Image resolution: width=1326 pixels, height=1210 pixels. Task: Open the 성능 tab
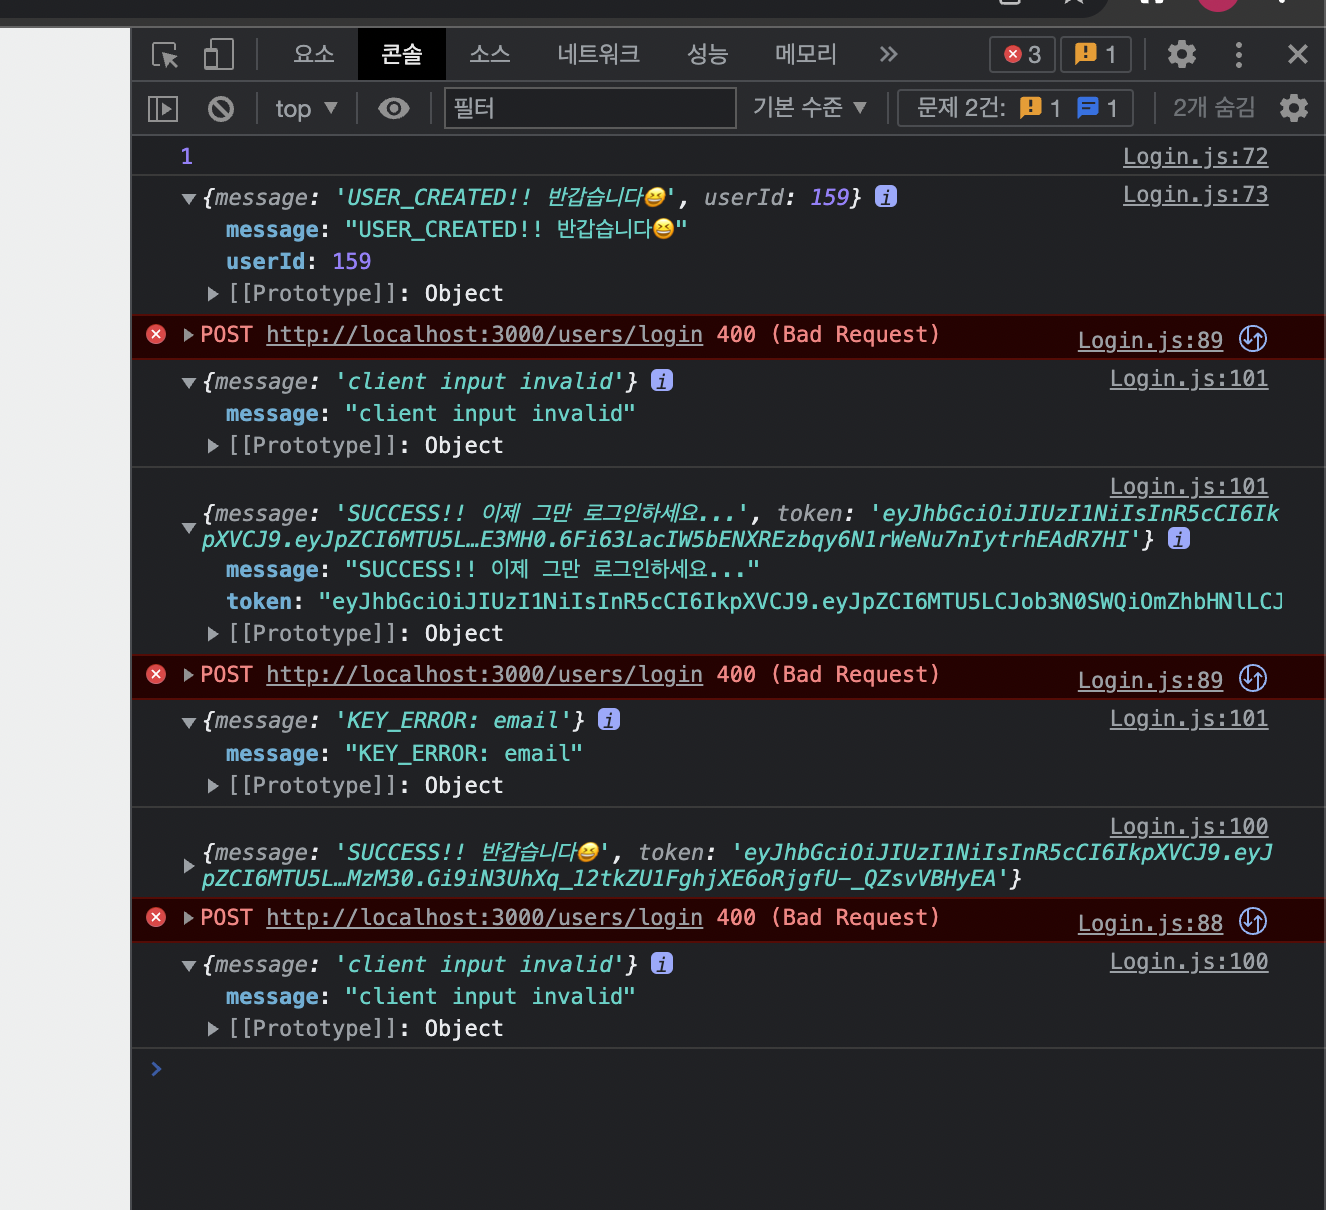pos(707,54)
